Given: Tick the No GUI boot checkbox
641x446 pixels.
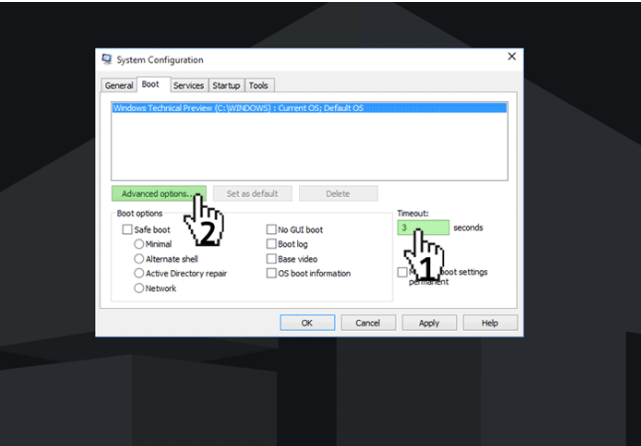Looking at the screenshot, I should tap(271, 229).
